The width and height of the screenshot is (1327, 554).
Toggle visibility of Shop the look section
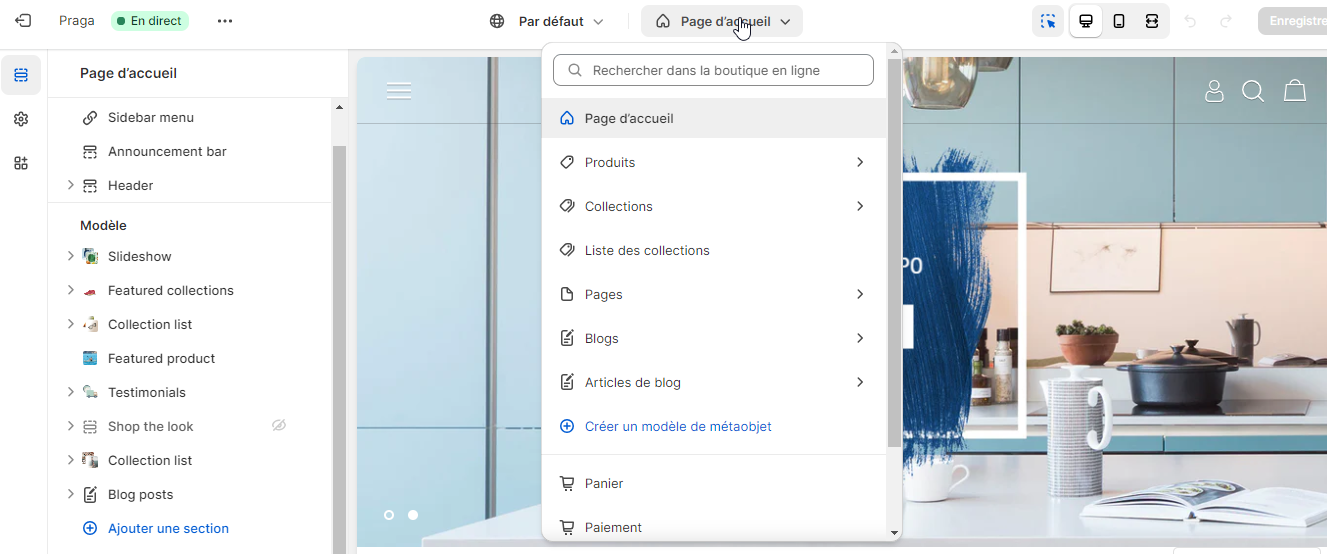[x=279, y=426]
